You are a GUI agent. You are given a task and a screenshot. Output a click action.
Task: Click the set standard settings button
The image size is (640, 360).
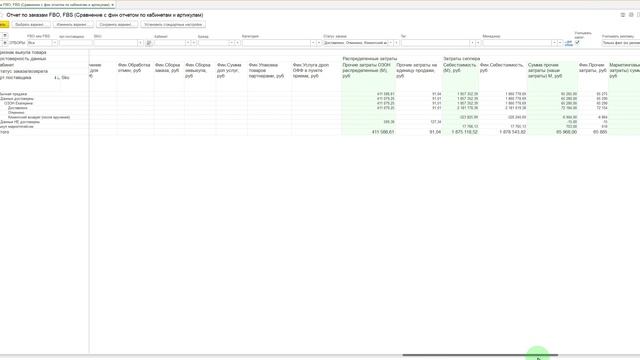pos(173,24)
